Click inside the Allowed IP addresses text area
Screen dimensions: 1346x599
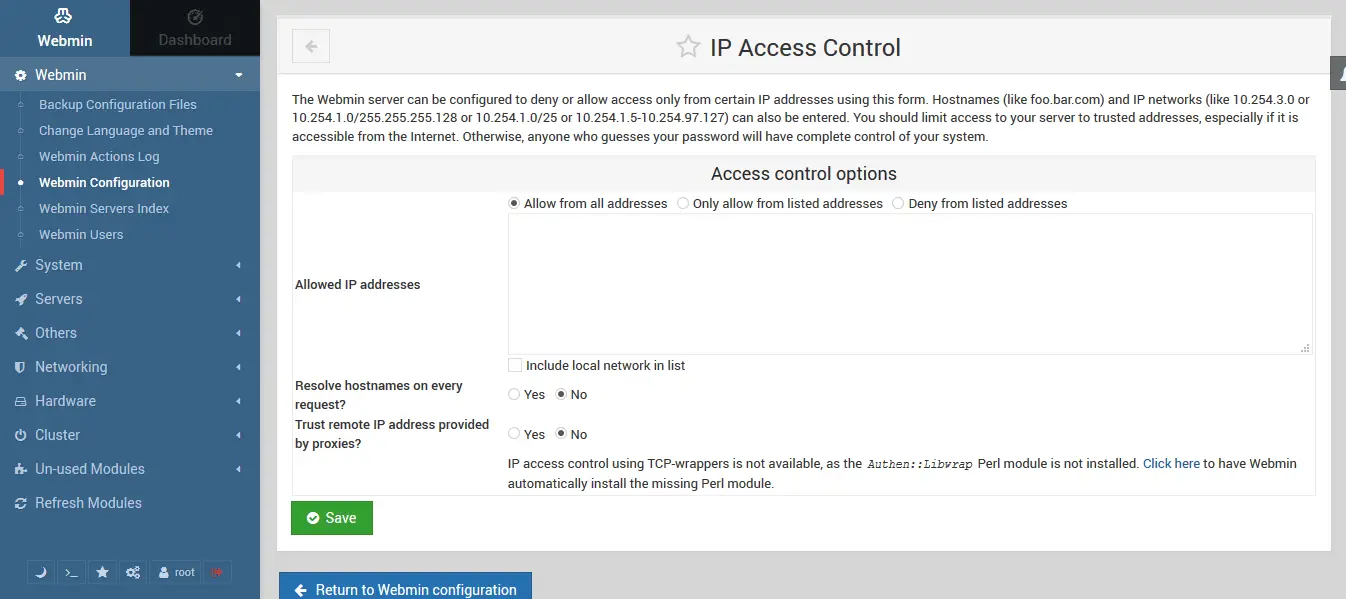(910, 284)
